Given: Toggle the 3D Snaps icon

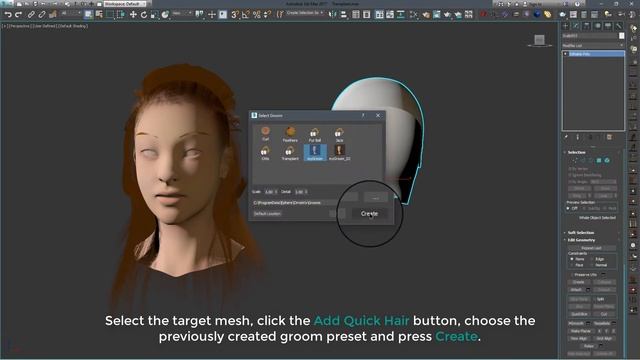Looking at the screenshot, I should (235, 15).
